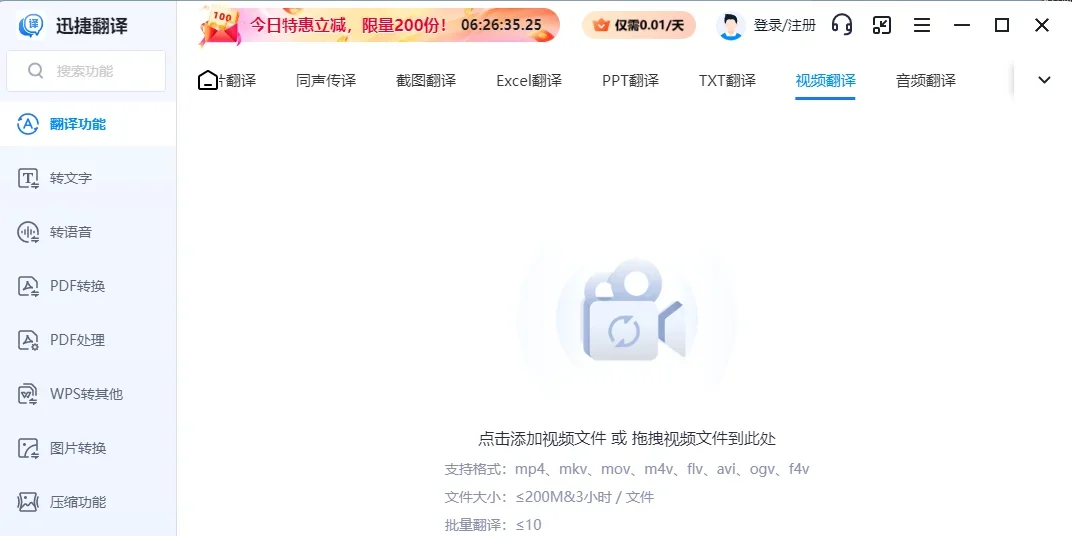Click the 迅捷翻译 app logo icon
Viewport: 1072px width, 536px height.
[x=31, y=26]
